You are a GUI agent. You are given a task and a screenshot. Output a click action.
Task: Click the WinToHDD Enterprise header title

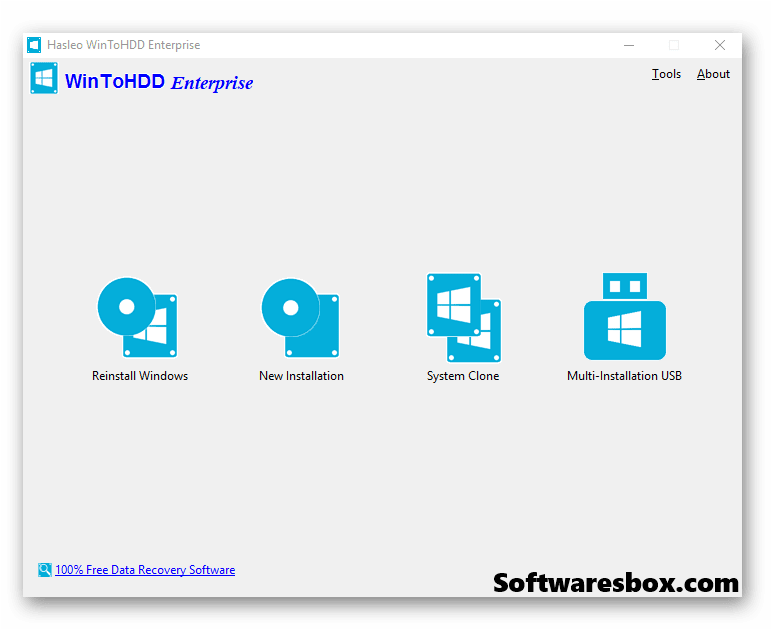pos(159,82)
